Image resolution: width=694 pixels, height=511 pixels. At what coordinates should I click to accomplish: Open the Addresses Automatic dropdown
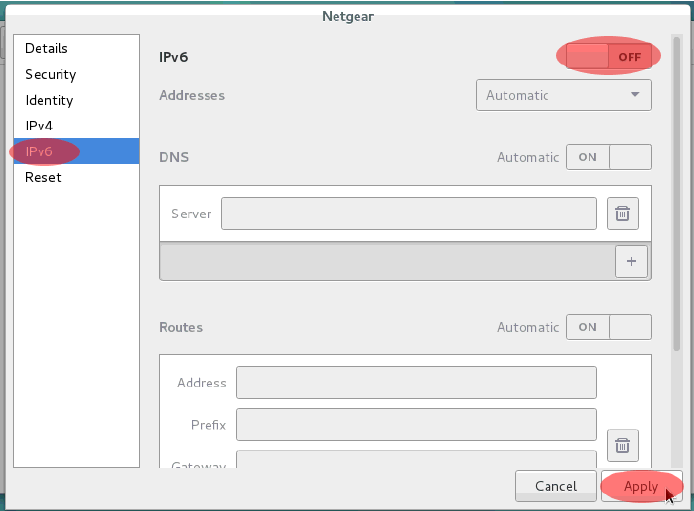pos(563,95)
